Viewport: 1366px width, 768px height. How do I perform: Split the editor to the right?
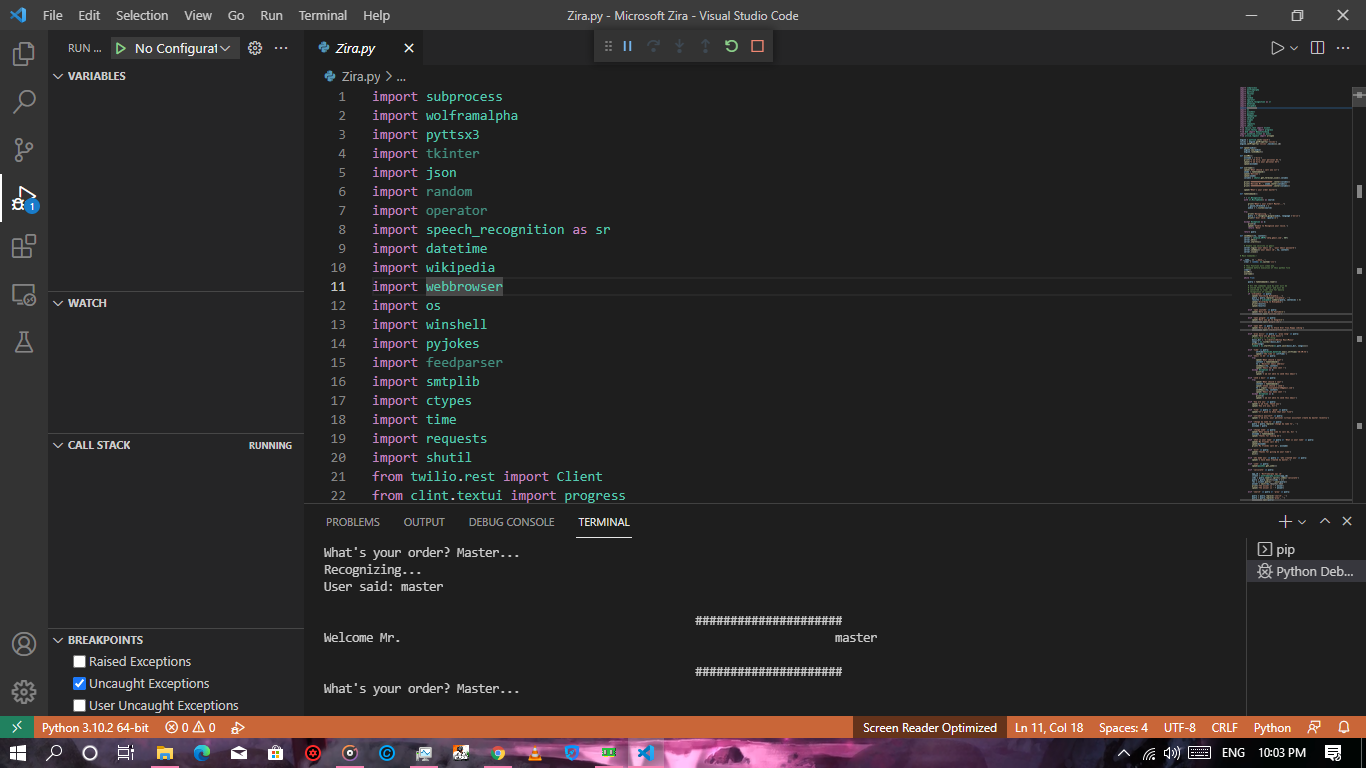pos(1317,48)
